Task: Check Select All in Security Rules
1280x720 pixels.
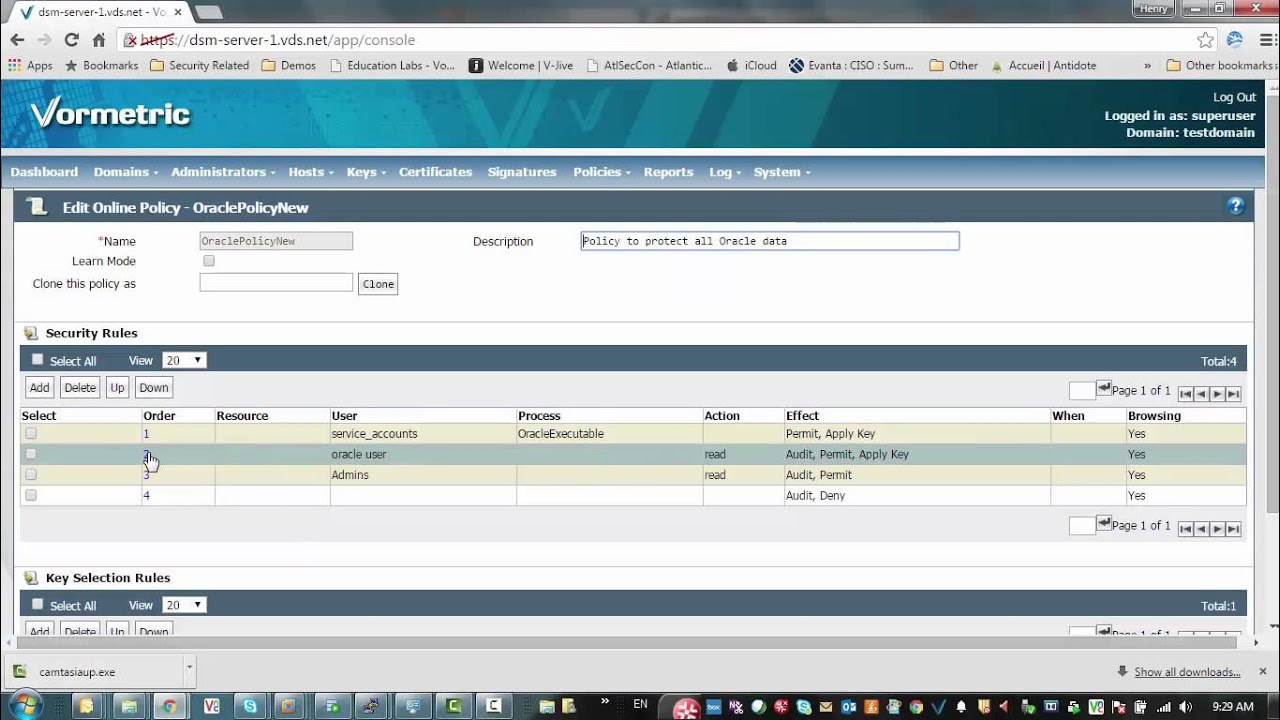Action: click(x=38, y=360)
